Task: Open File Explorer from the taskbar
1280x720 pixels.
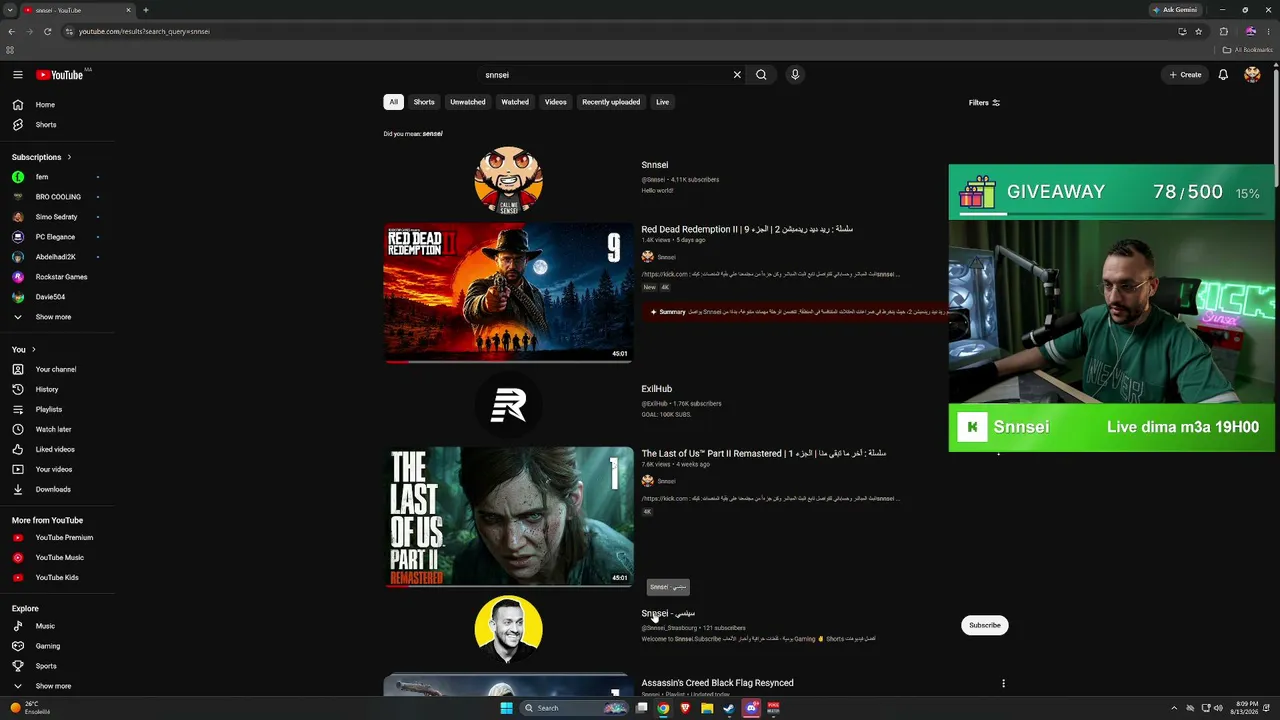Action: coord(707,708)
